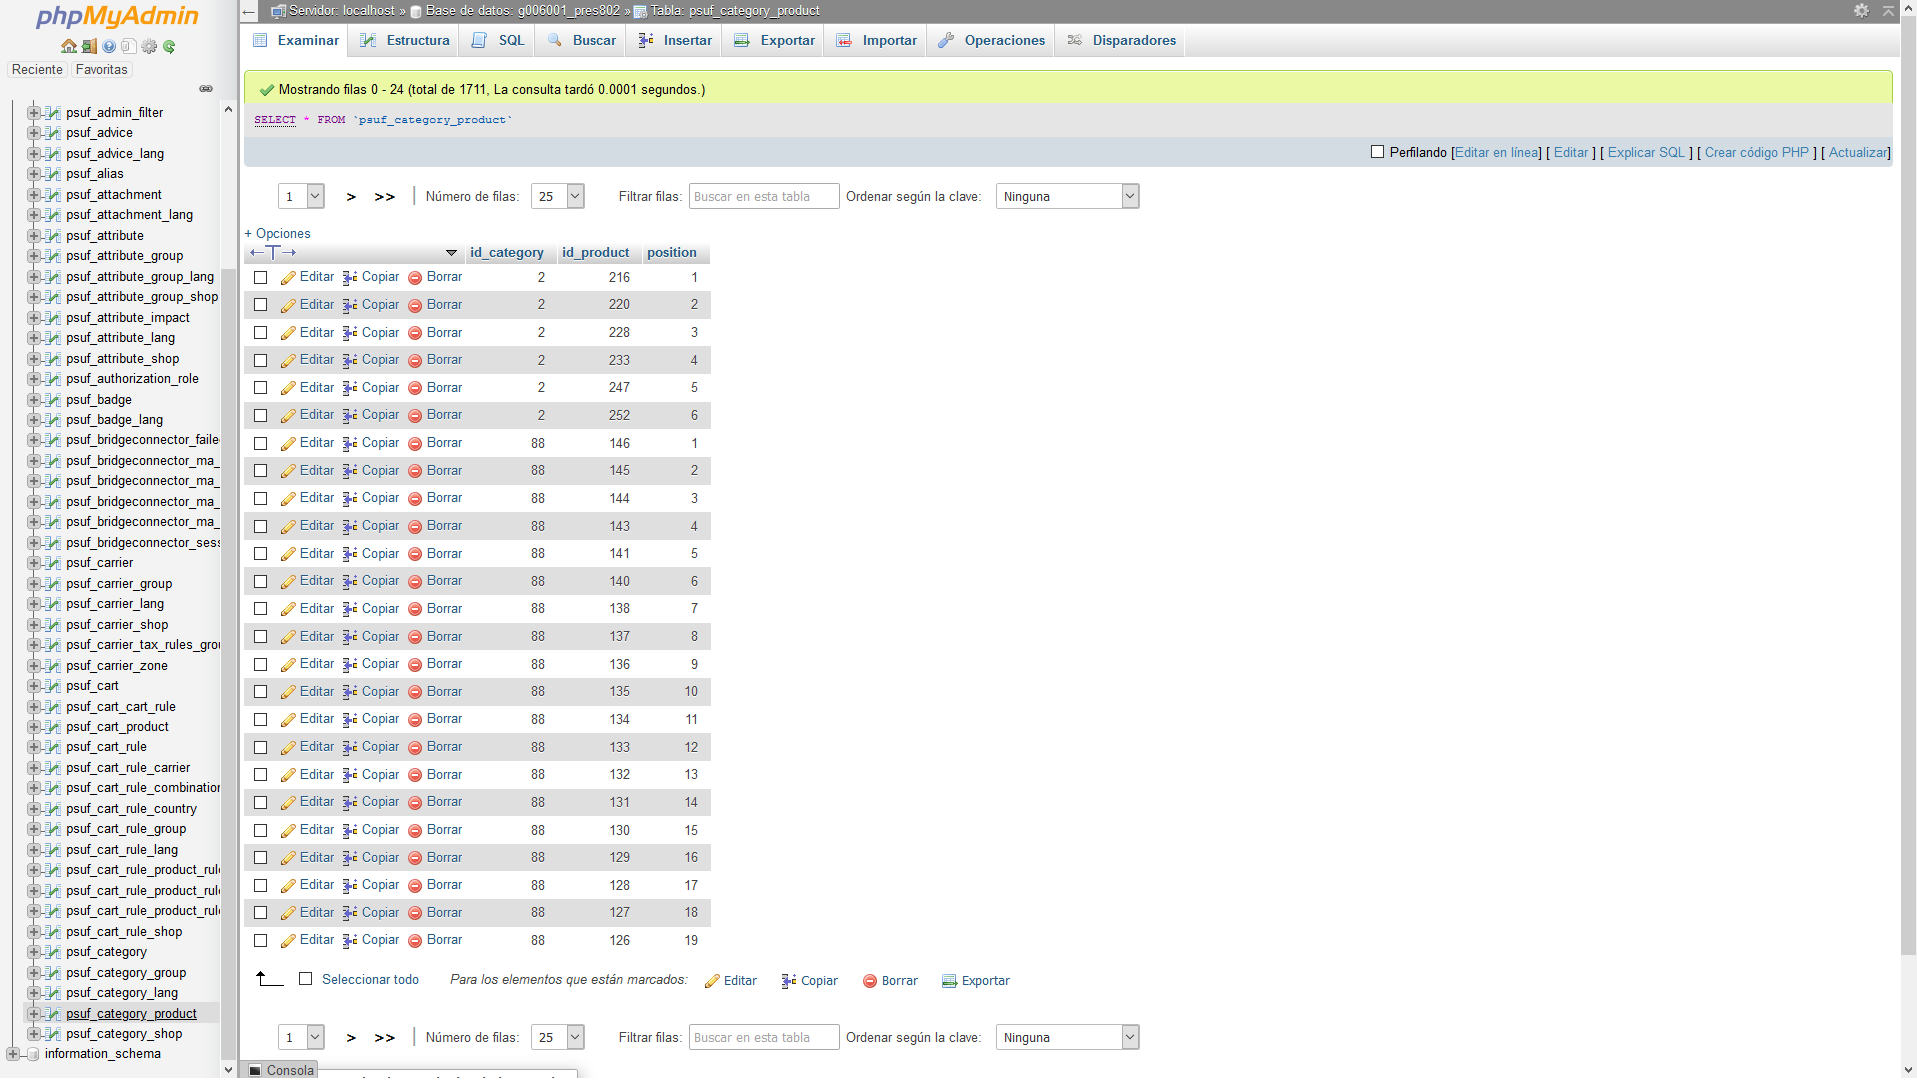Click collapse arrow icon at top right
This screenshot has width=1917, height=1080.
tap(1888, 10)
